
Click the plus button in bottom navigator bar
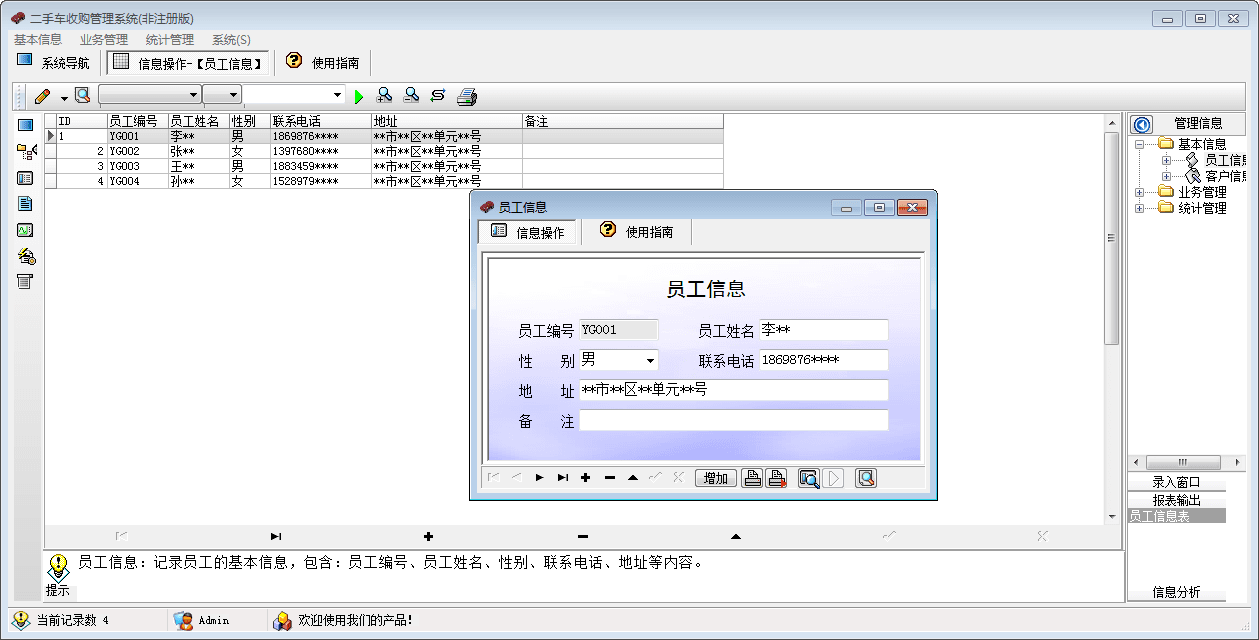(x=429, y=537)
